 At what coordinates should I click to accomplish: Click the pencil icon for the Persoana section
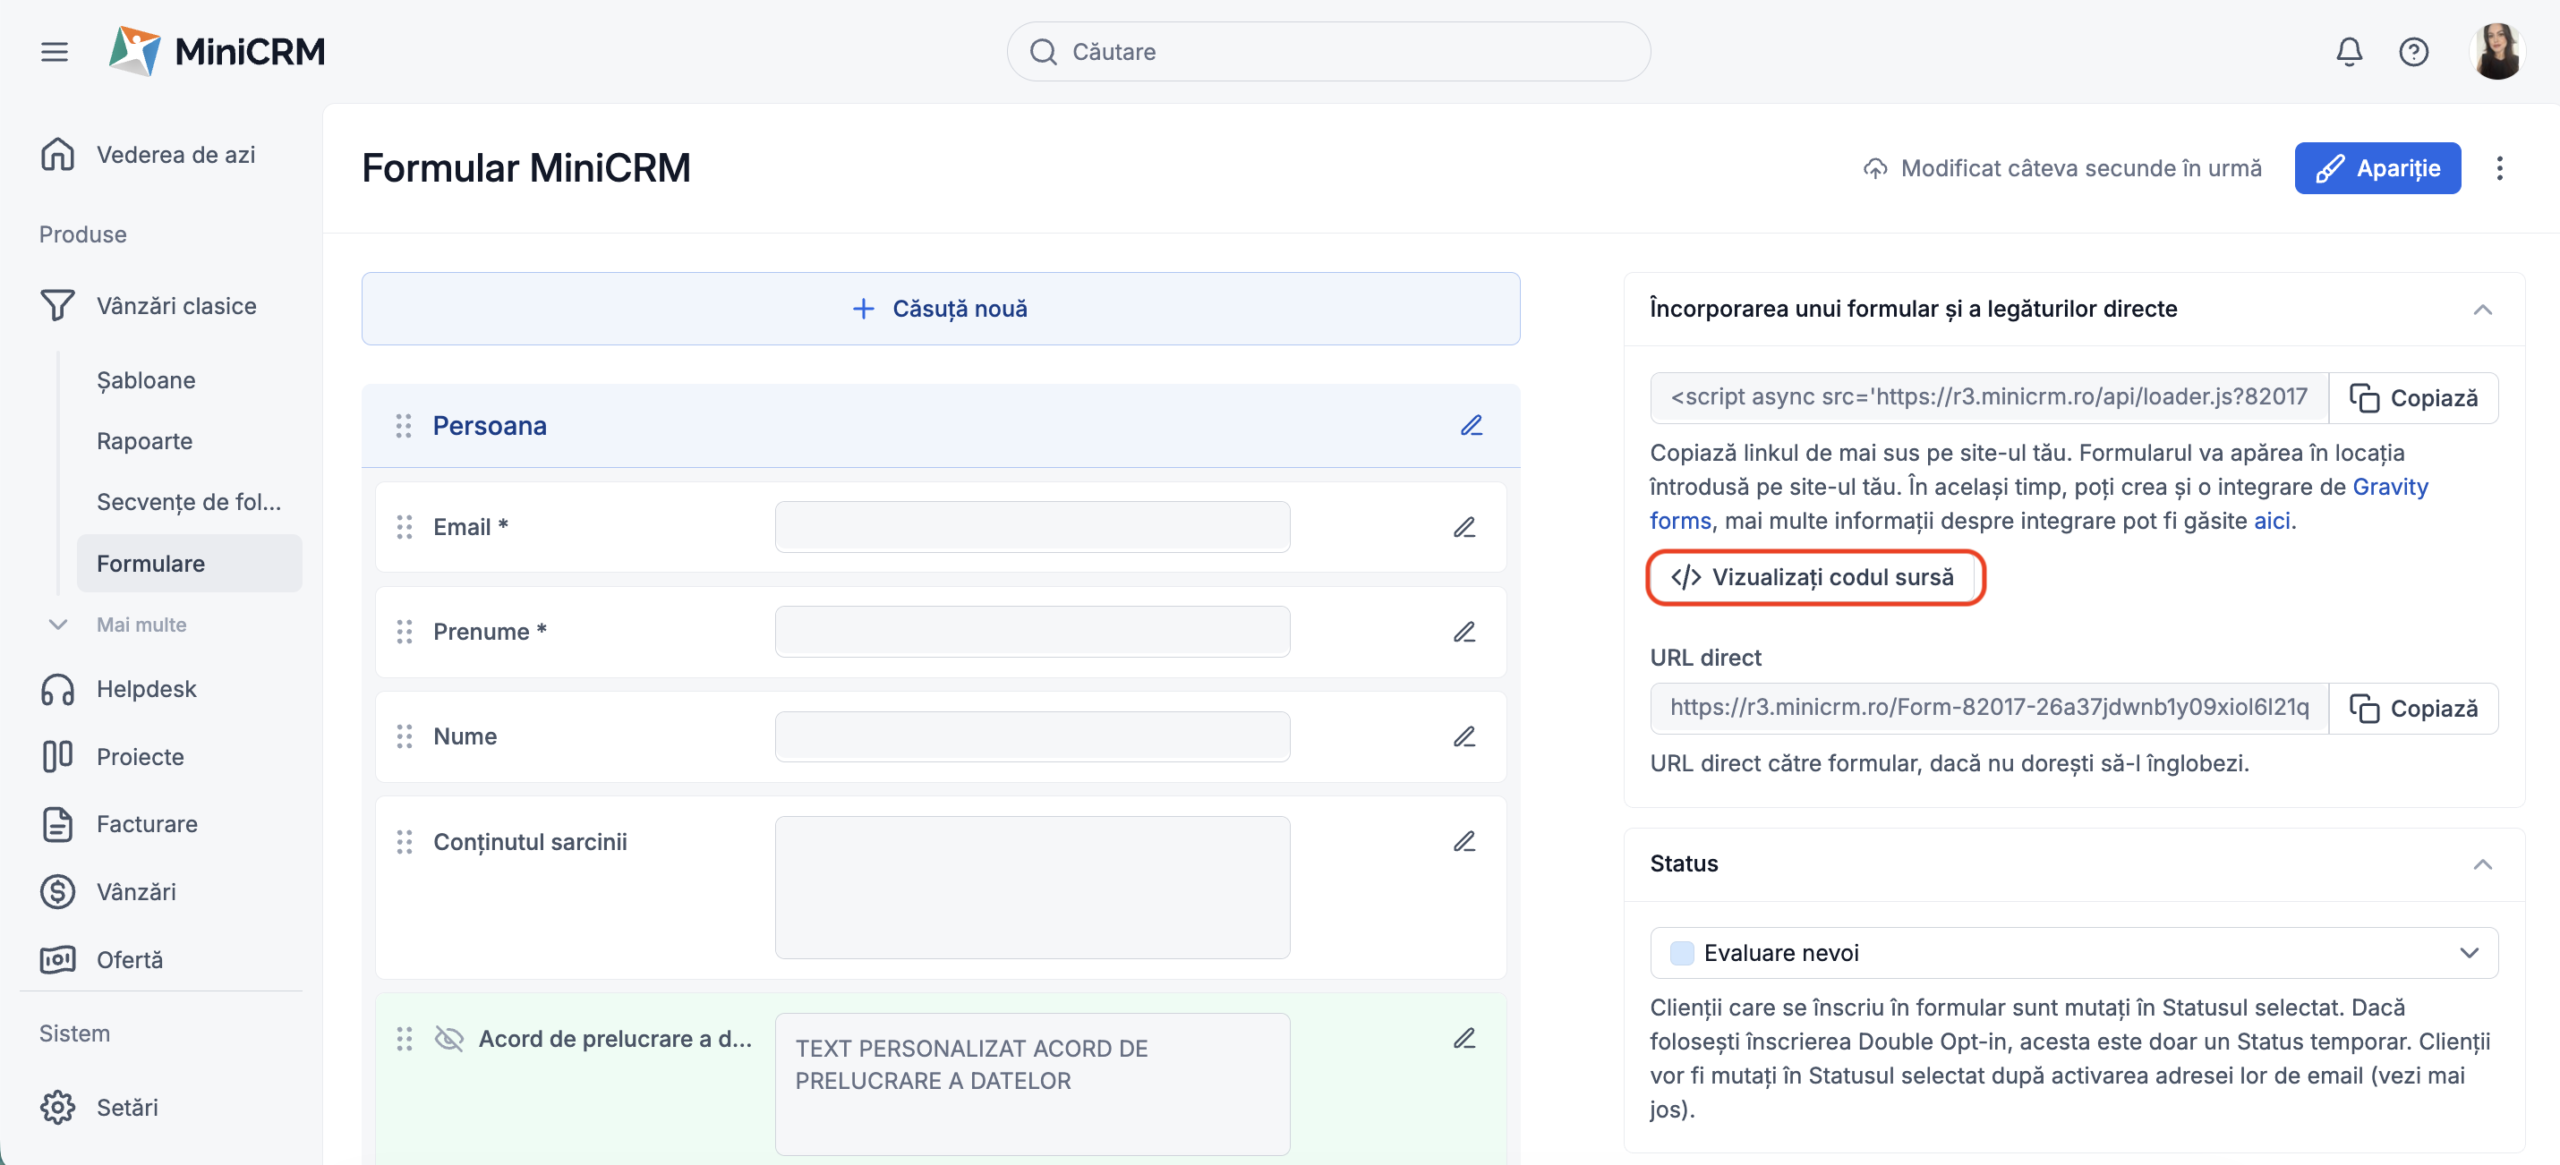1471,426
